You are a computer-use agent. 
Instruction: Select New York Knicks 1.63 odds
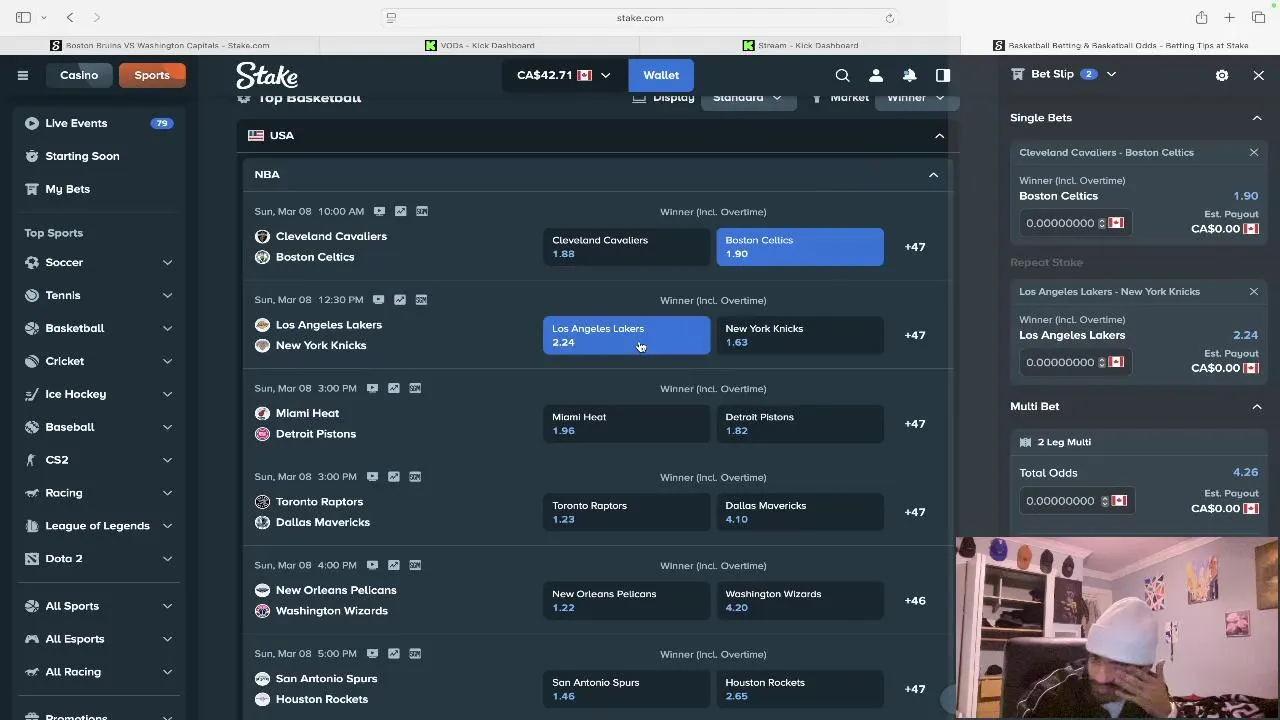pos(800,335)
